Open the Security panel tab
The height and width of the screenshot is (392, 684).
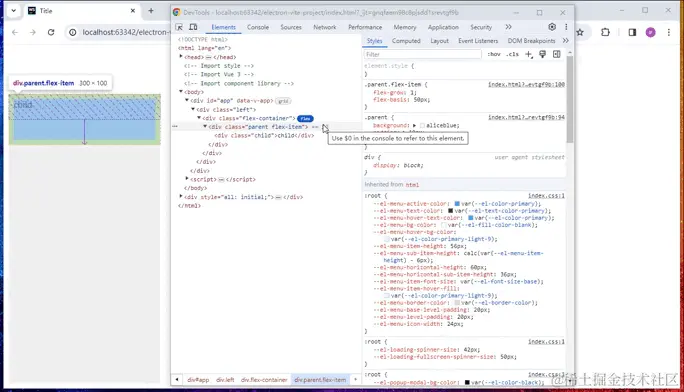[x=481, y=27]
